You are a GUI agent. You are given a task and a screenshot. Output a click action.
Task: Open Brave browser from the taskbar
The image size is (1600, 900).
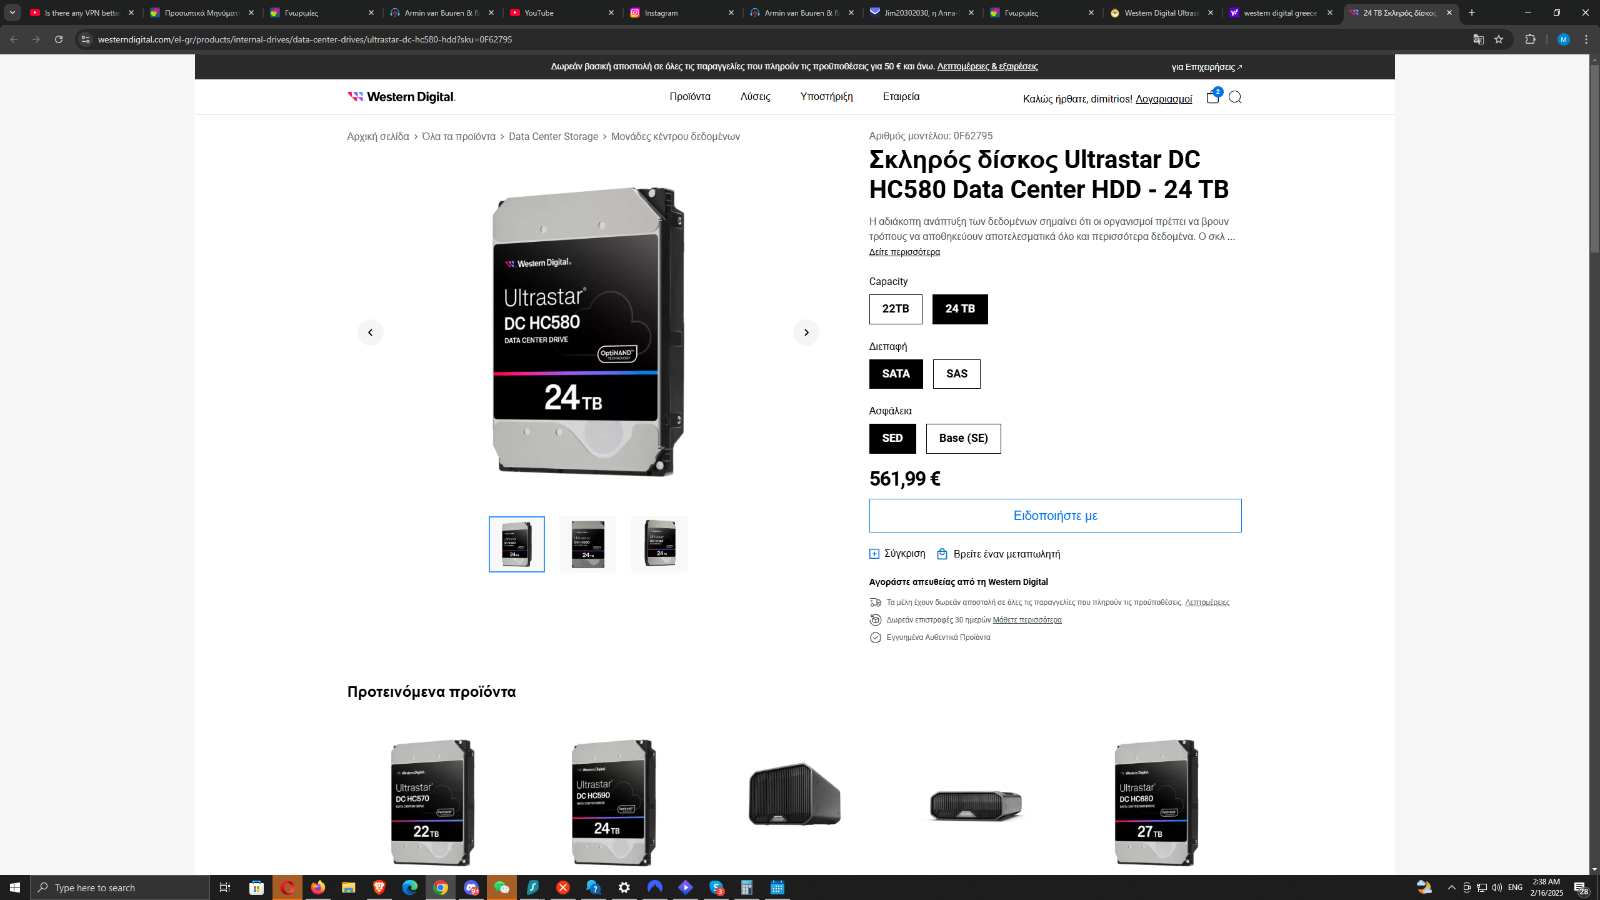pos(379,887)
